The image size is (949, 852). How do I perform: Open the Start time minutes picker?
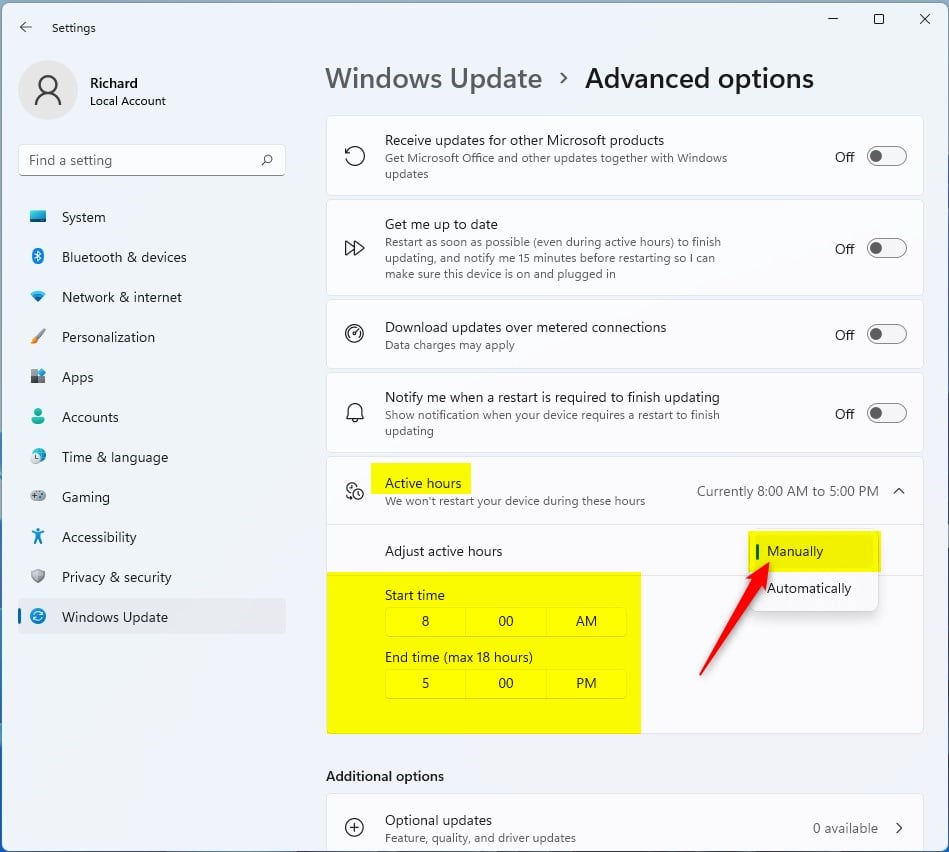506,621
